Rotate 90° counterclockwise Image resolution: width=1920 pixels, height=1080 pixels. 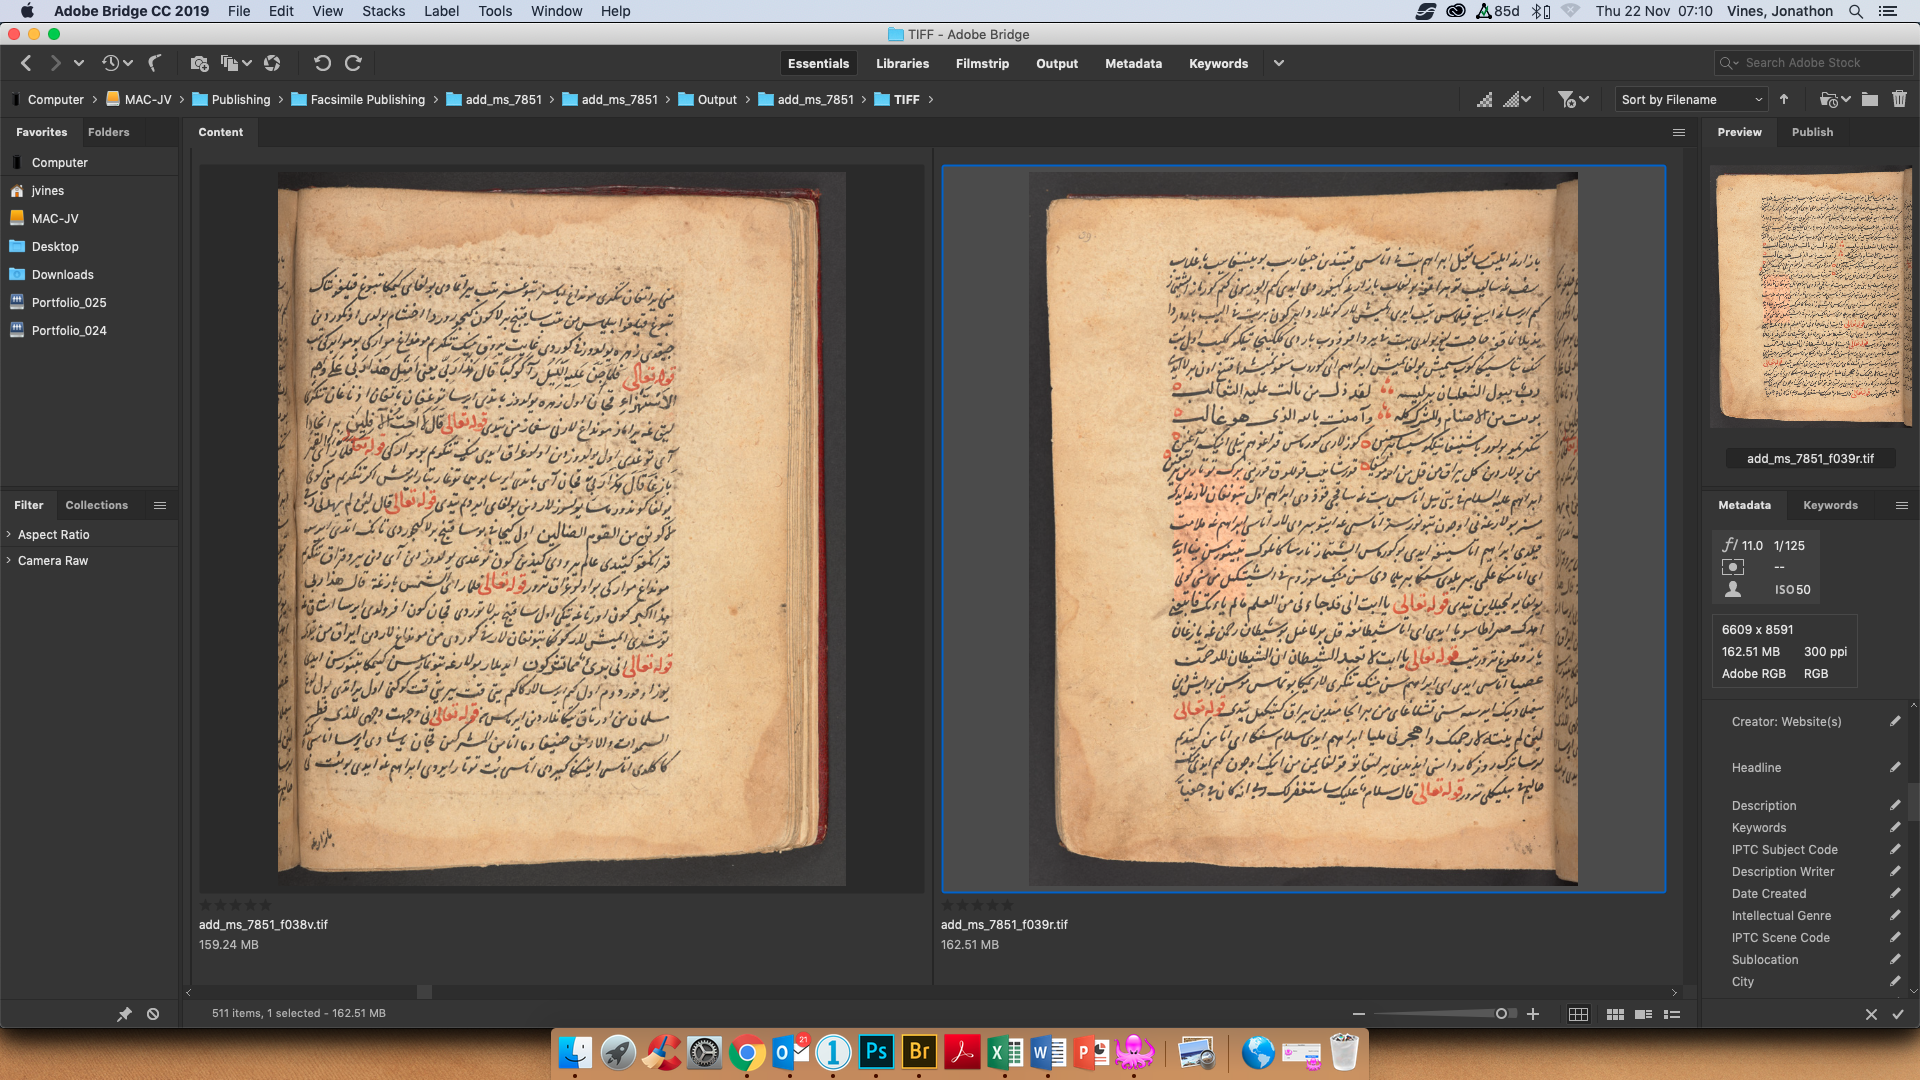coord(322,63)
